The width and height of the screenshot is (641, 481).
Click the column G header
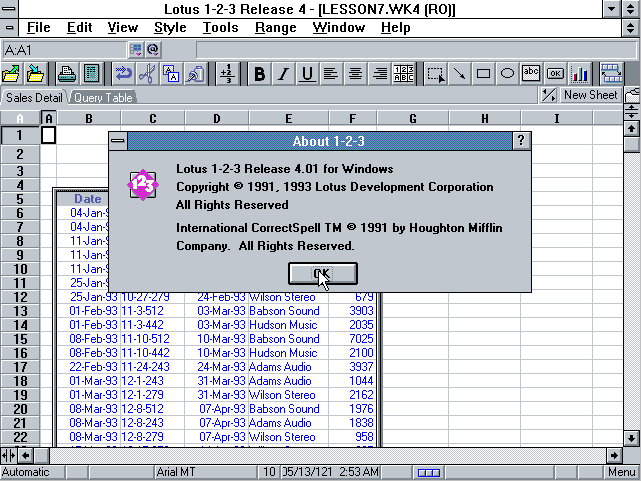point(412,119)
